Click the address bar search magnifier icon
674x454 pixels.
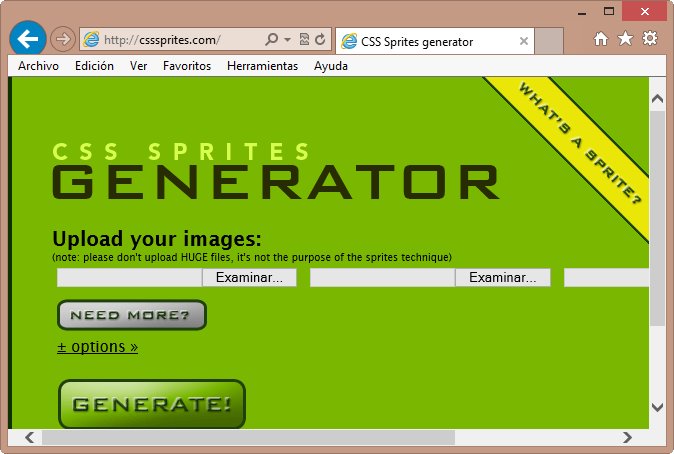tap(272, 40)
